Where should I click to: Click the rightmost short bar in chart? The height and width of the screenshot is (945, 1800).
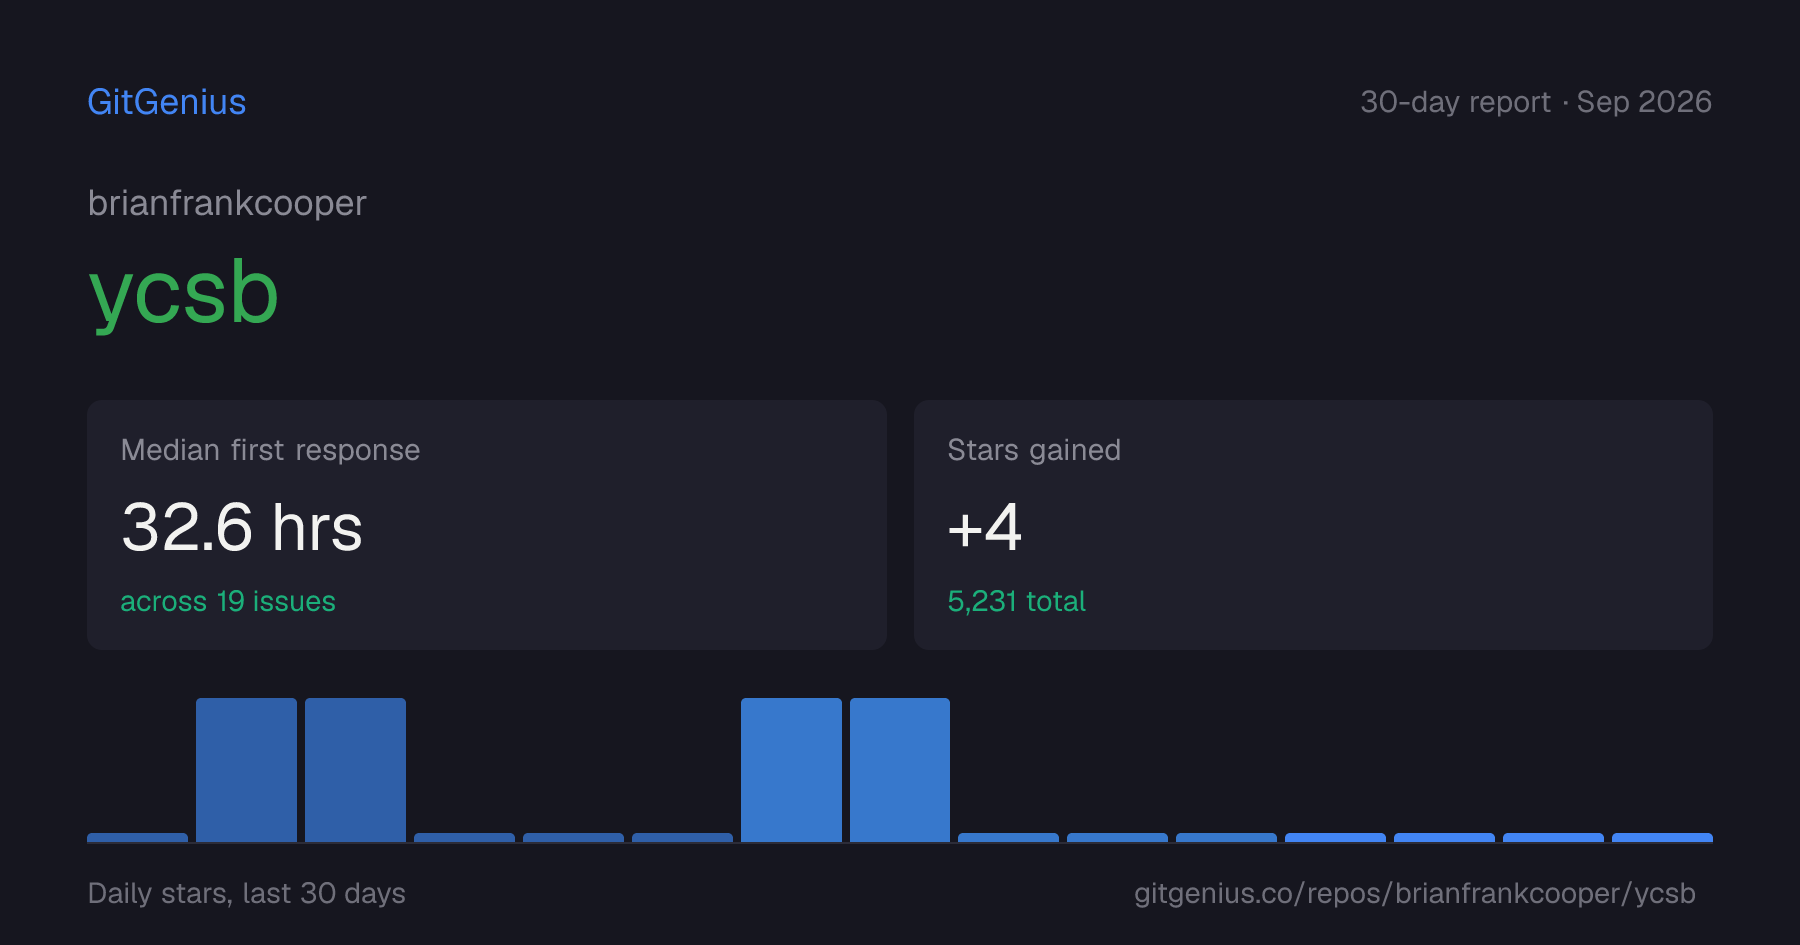click(1662, 838)
